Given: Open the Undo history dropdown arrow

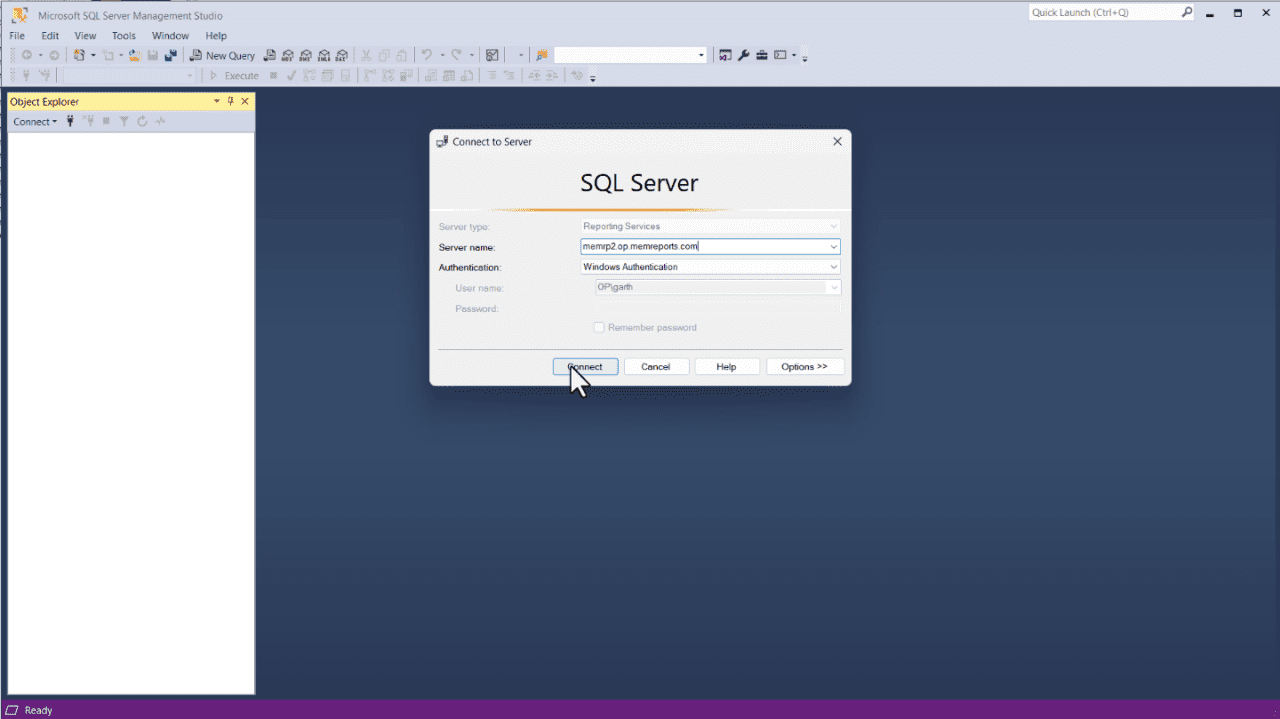Looking at the screenshot, I should [x=441, y=56].
